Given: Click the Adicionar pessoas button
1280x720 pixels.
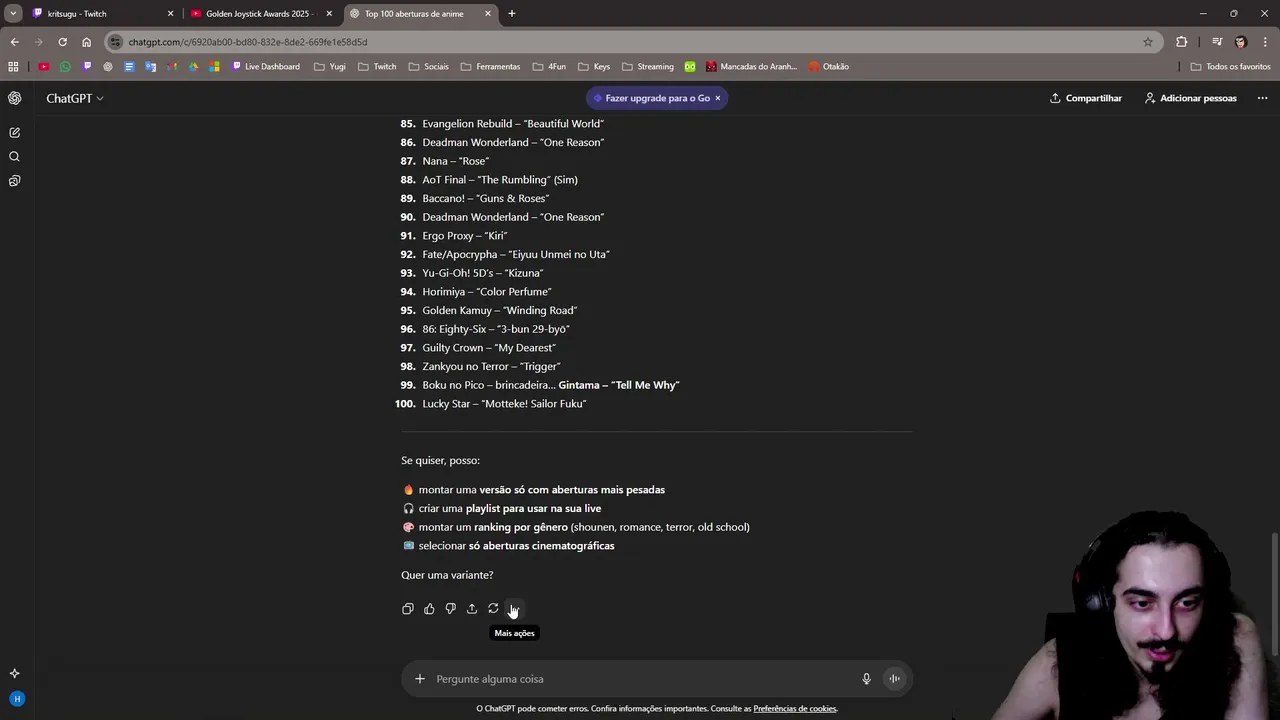Looking at the screenshot, I should click(x=1190, y=98).
